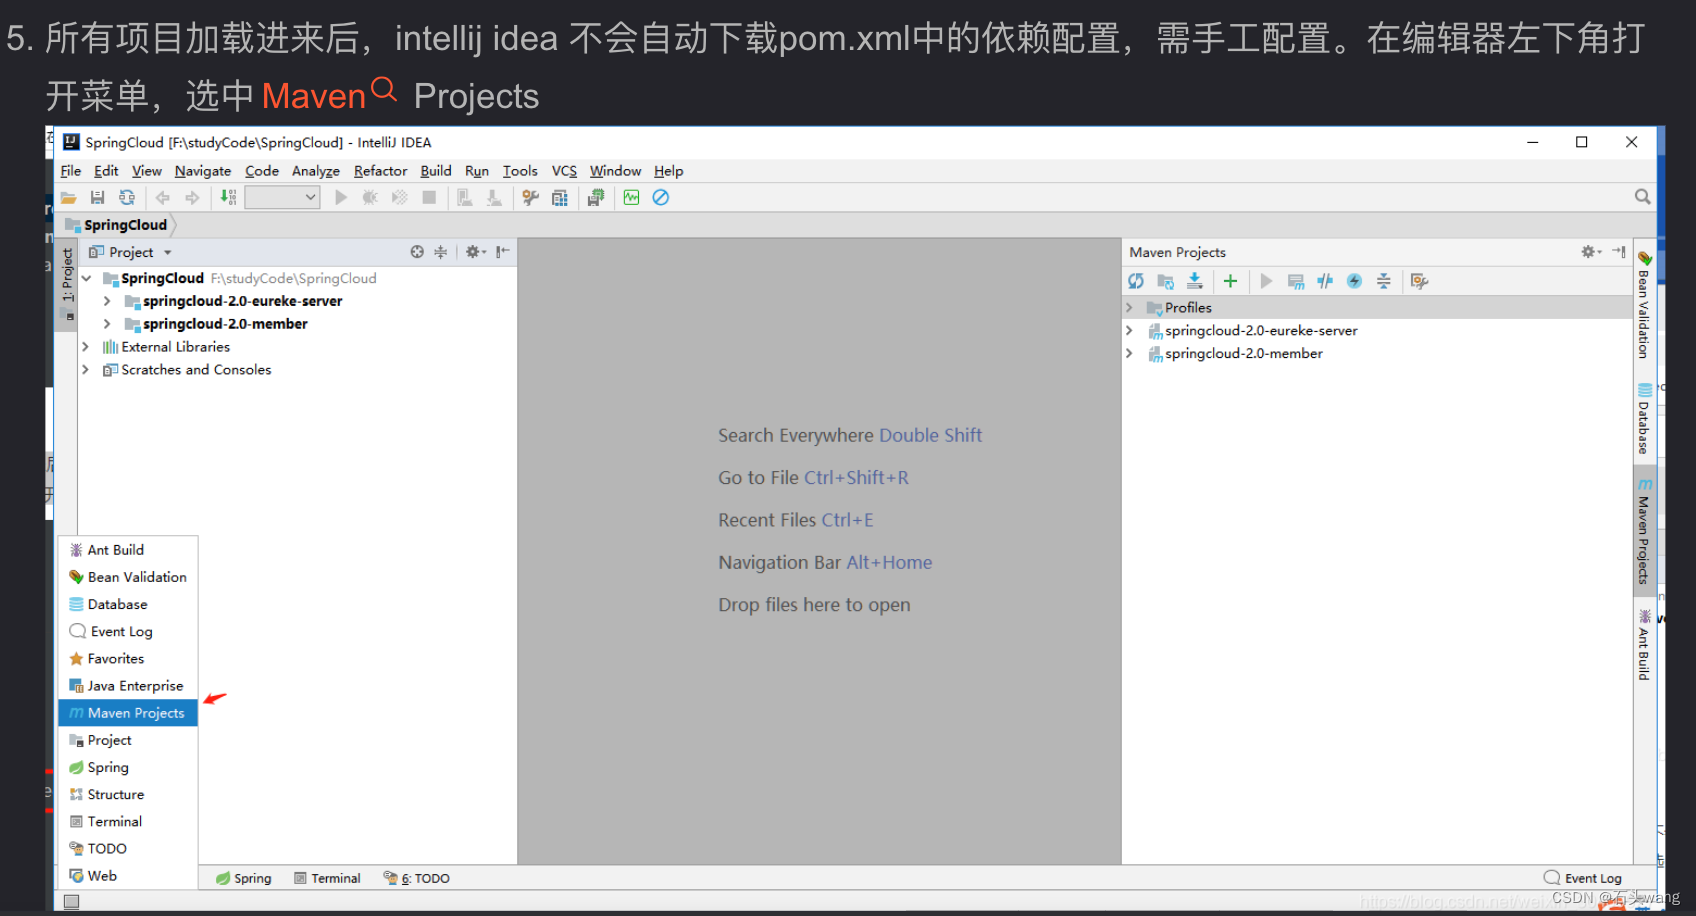Open Maven Settings wrench icon
1696x916 pixels.
1419,281
